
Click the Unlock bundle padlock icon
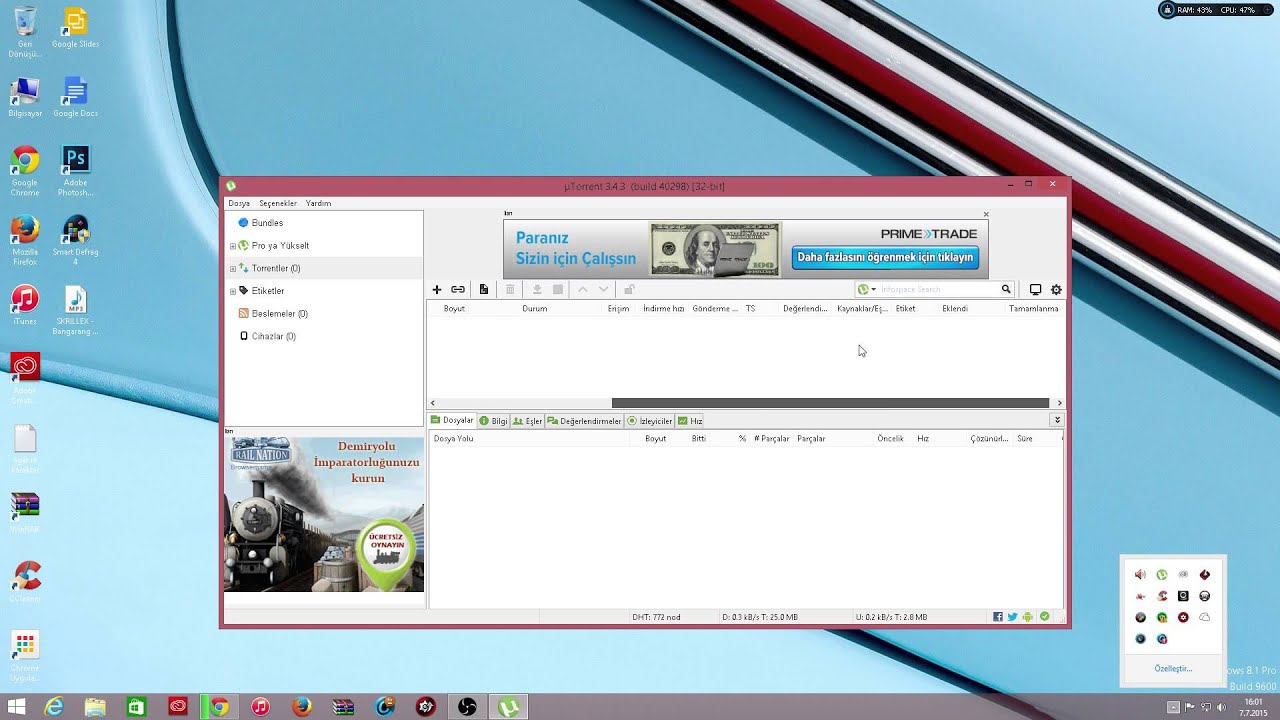pos(629,289)
